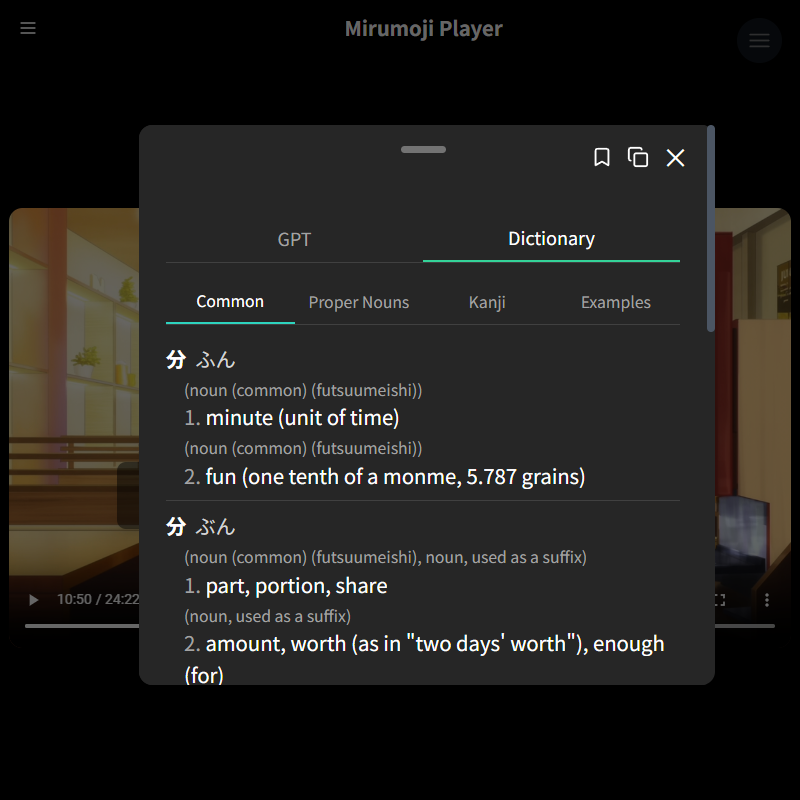Open the round menu button at top right
The height and width of the screenshot is (800, 800).
coord(759,40)
